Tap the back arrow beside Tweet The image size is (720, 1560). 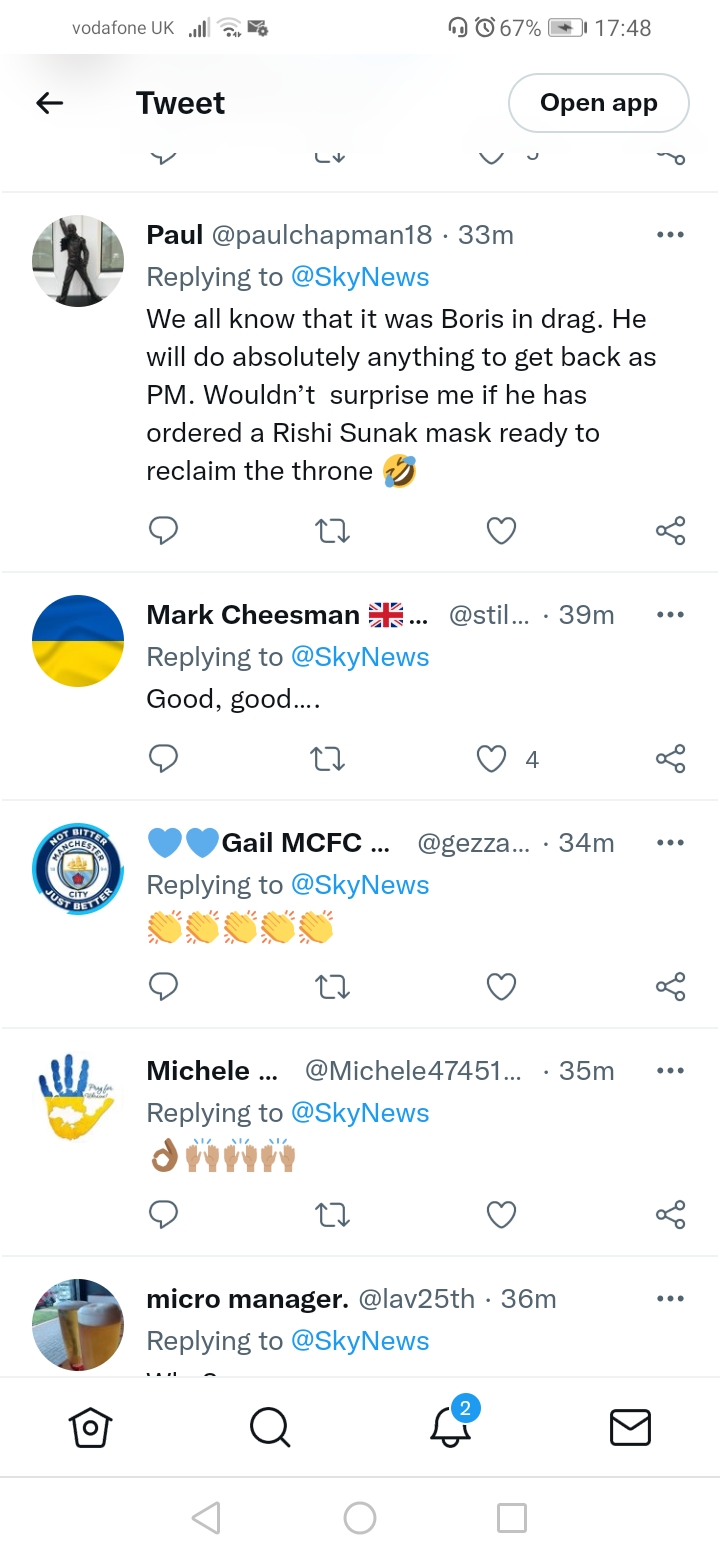[50, 103]
